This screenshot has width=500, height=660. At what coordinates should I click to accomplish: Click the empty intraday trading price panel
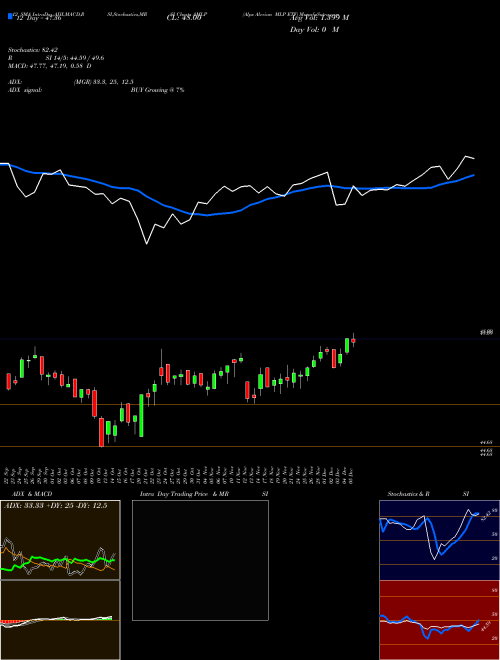point(200,560)
